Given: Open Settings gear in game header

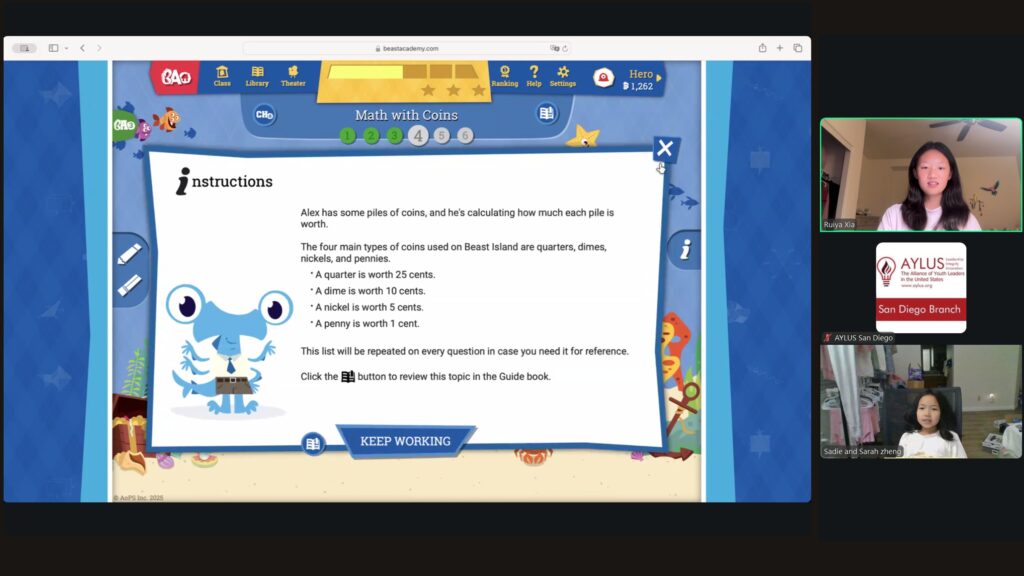Looking at the screenshot, I should point(563,76).
